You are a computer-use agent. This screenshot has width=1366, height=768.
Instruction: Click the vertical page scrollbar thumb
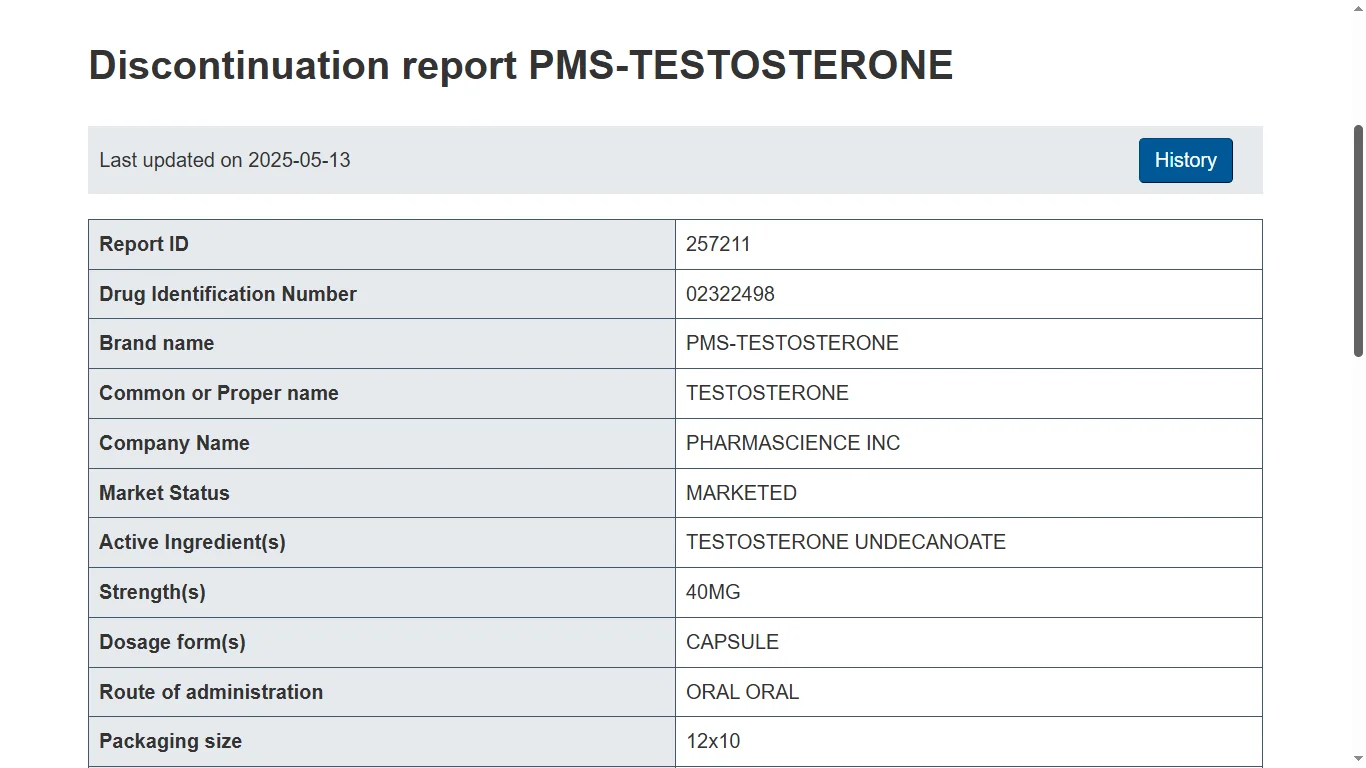pos(1358,240)
